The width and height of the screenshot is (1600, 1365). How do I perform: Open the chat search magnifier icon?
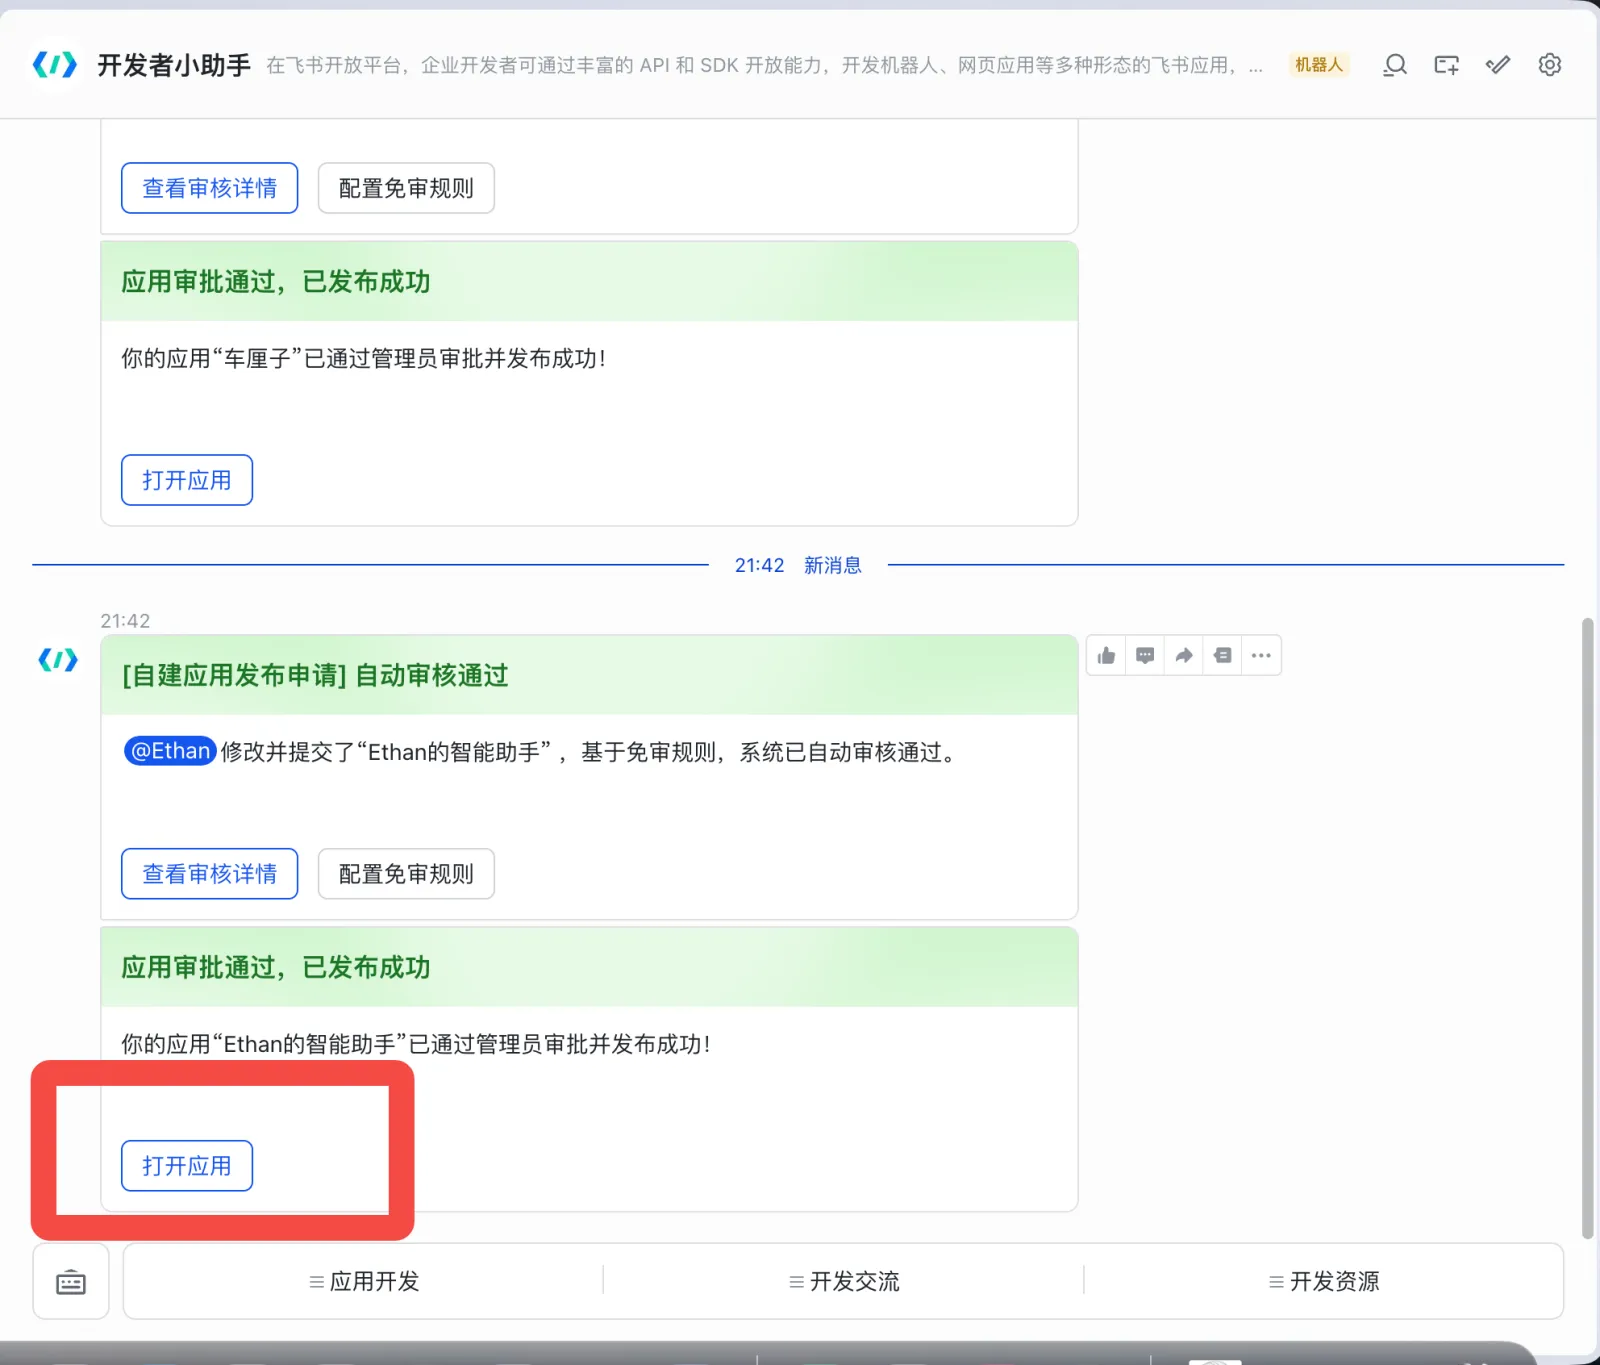(1394, 65)
